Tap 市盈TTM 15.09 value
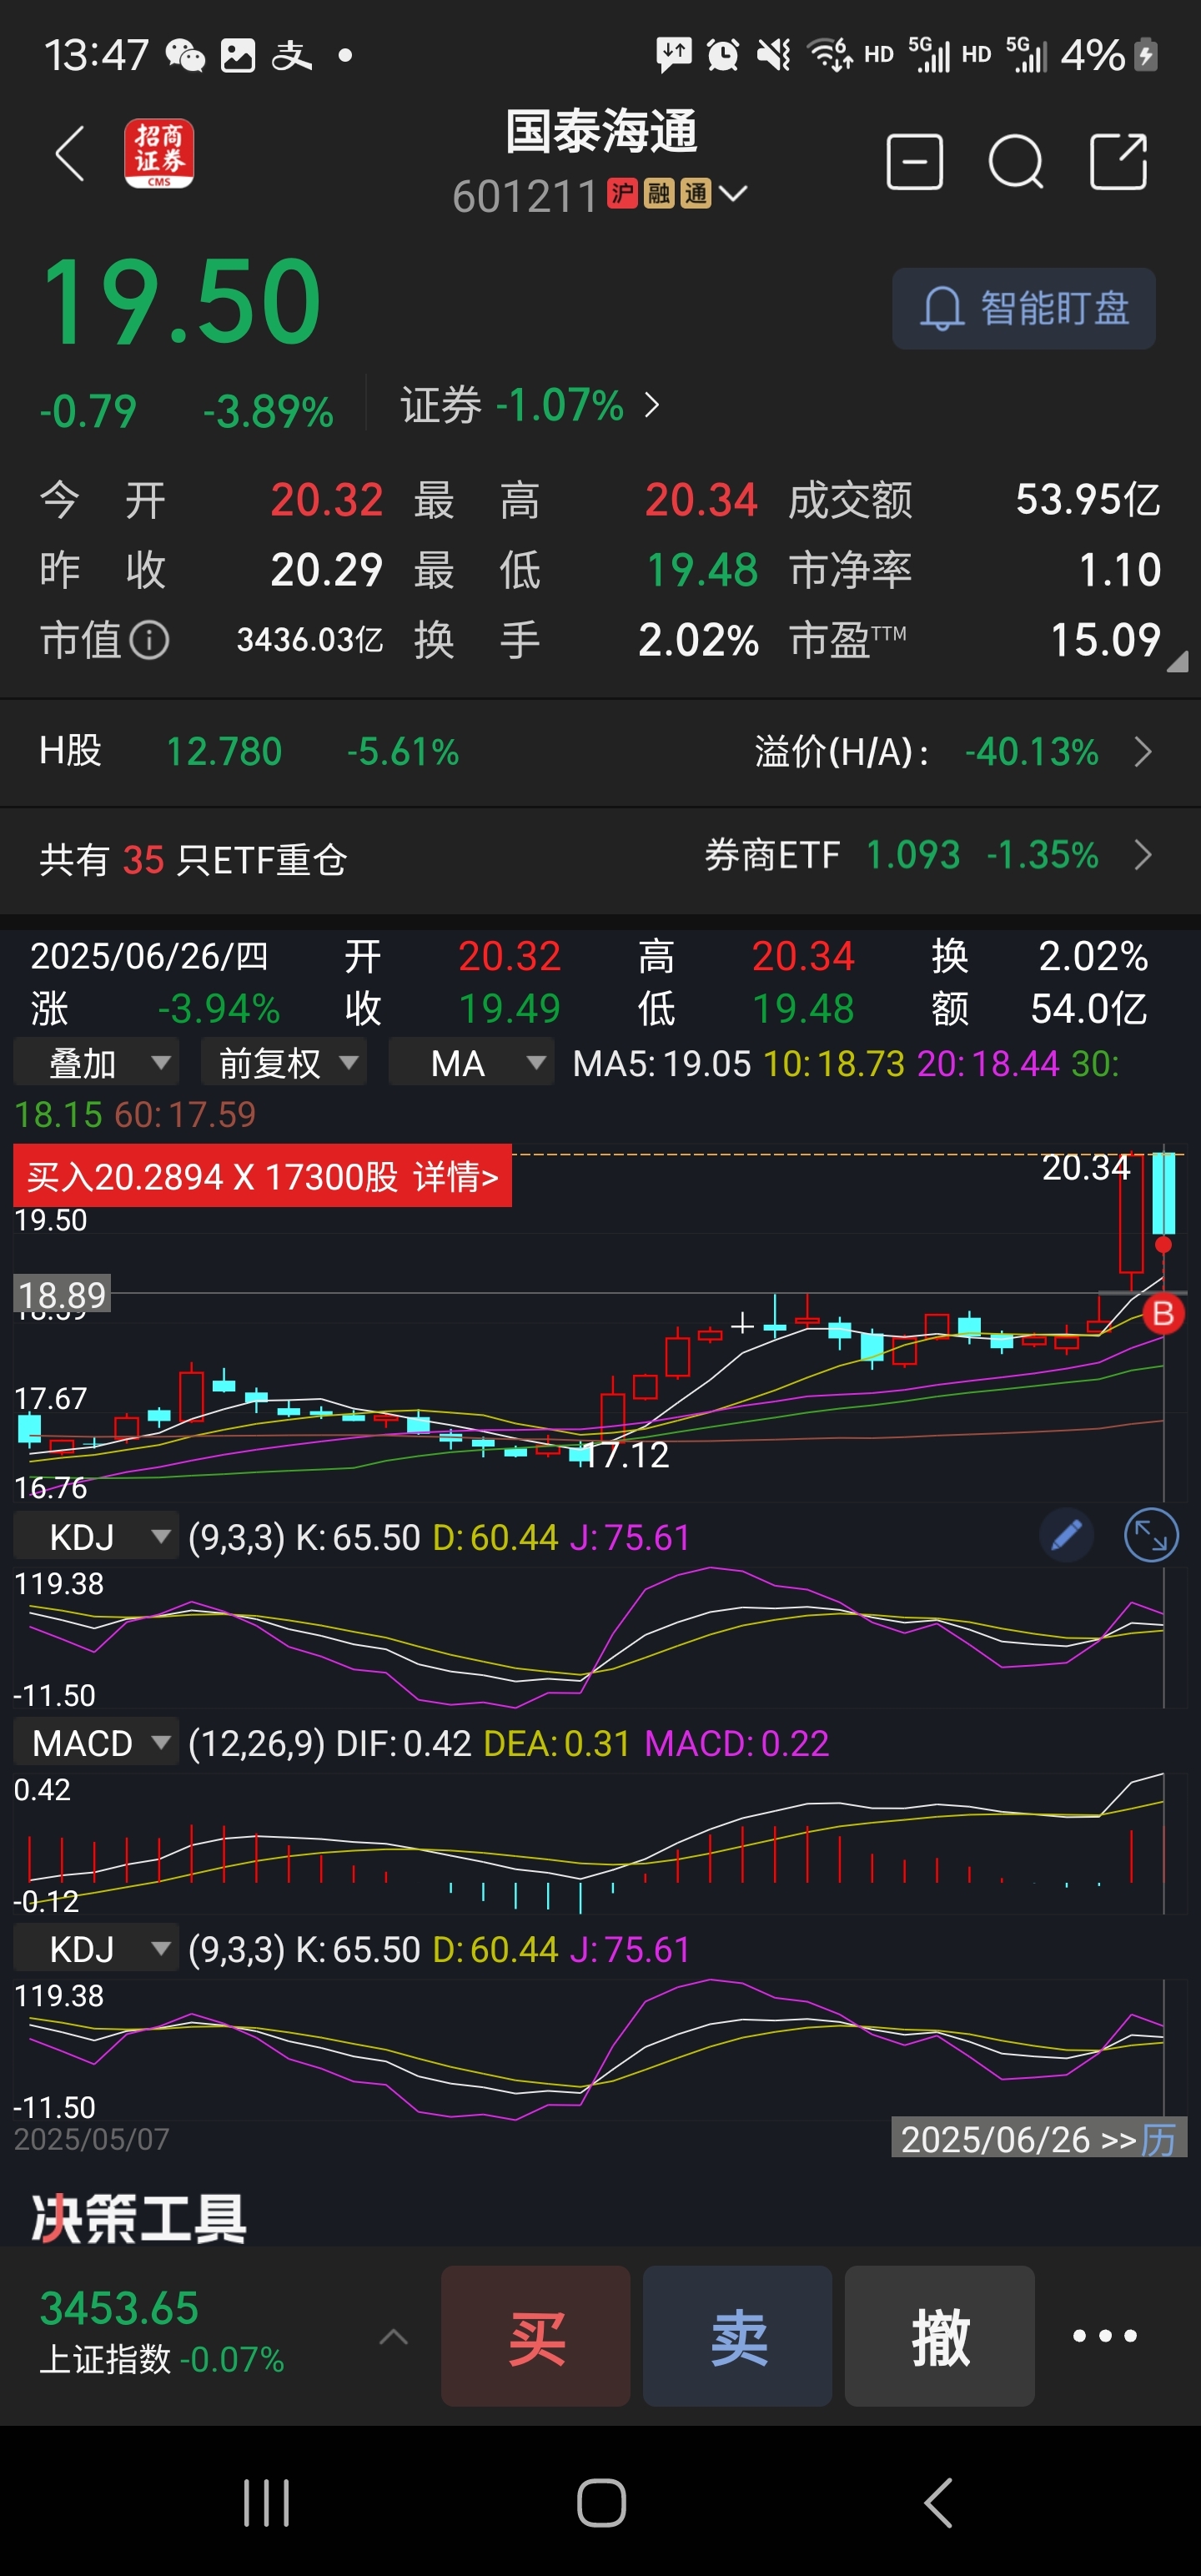The image size is (1201, 2576). (1105, 640)
